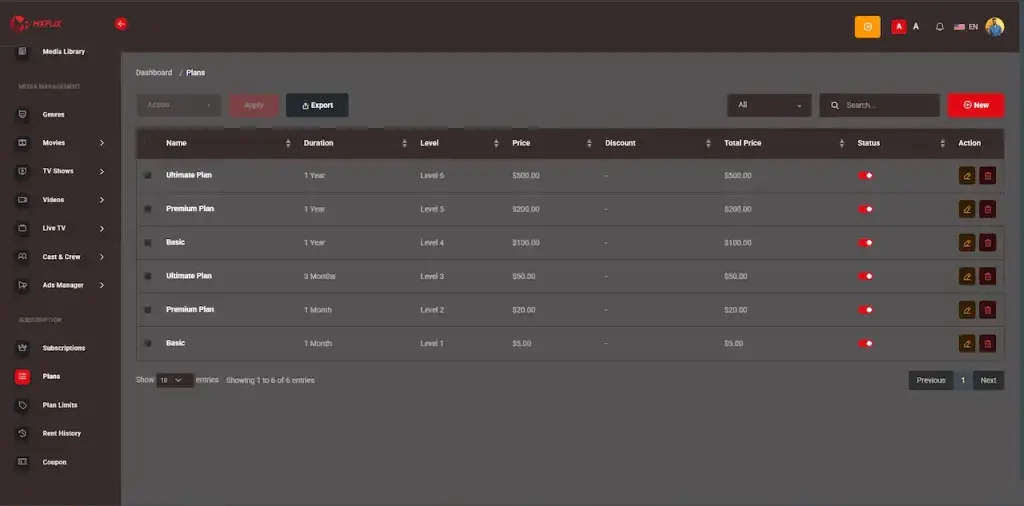This screenshot has width=1024, height=506.
Task: Check the Level 1 Basic row checkbox
Action: [x=148, y=343]
